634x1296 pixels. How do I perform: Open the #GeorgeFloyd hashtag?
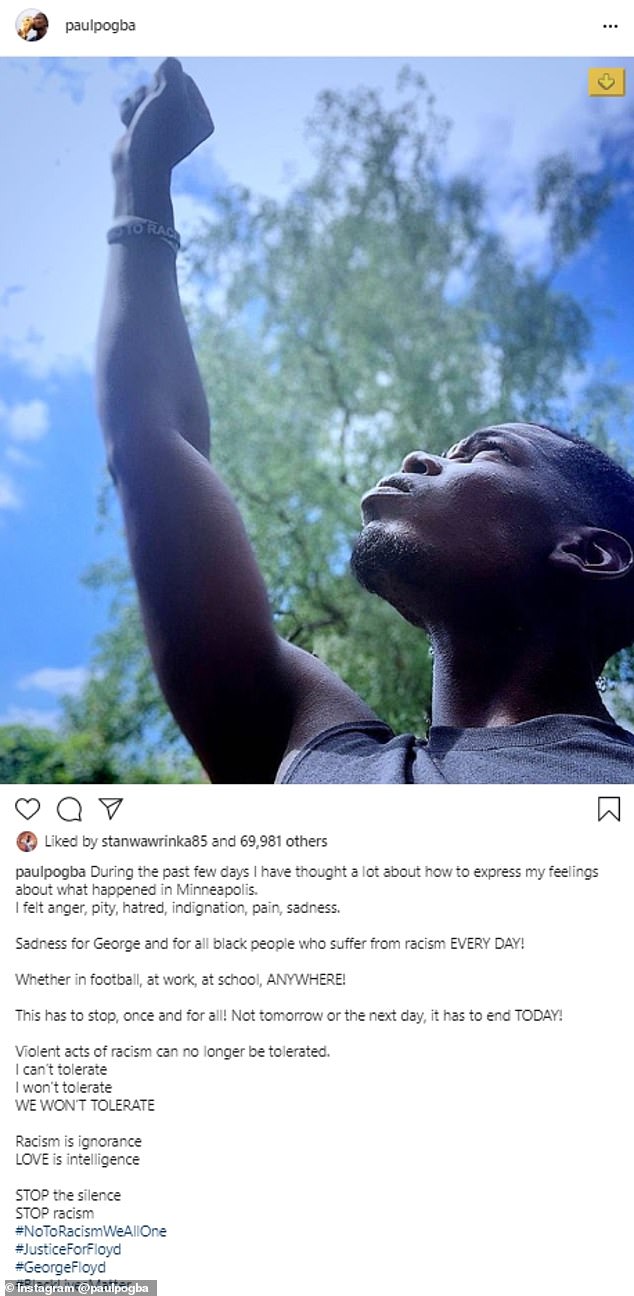tap(60, 1267)
